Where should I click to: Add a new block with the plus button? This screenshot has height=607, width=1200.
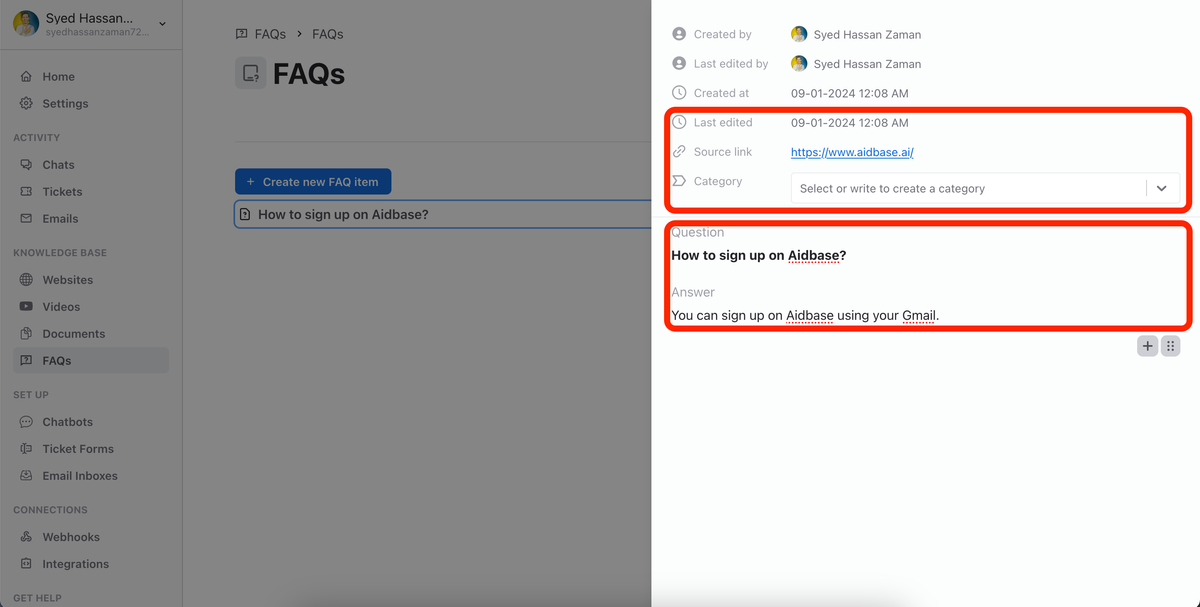coord(1147,345)
